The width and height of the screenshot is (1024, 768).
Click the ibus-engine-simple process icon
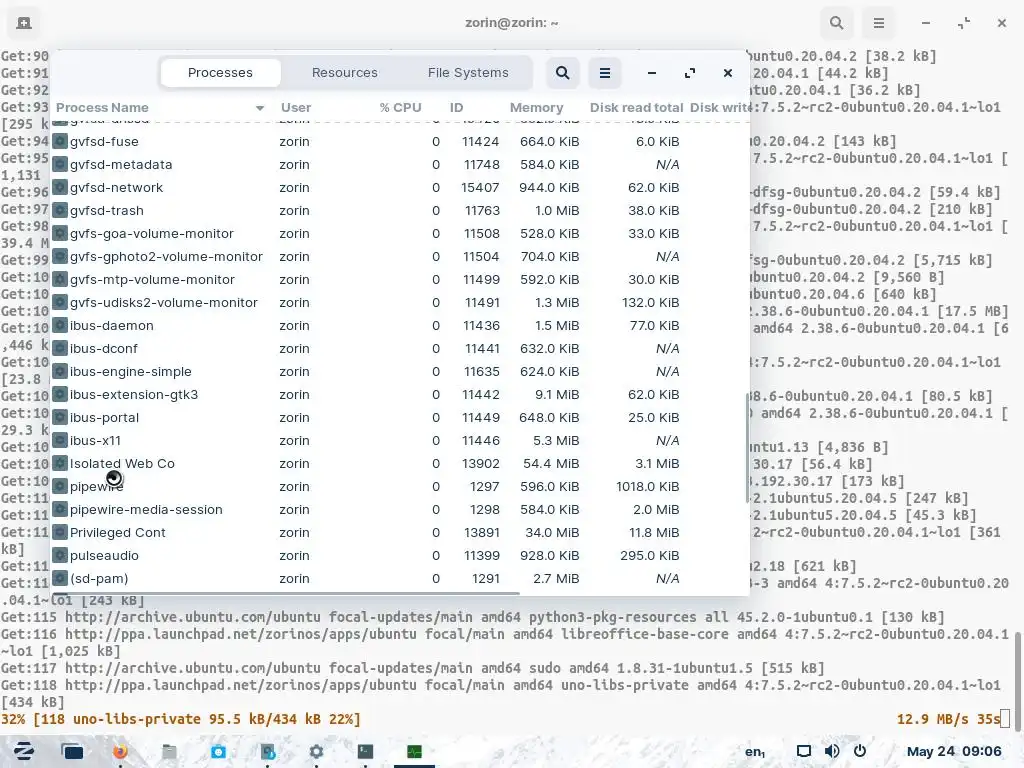60,371
